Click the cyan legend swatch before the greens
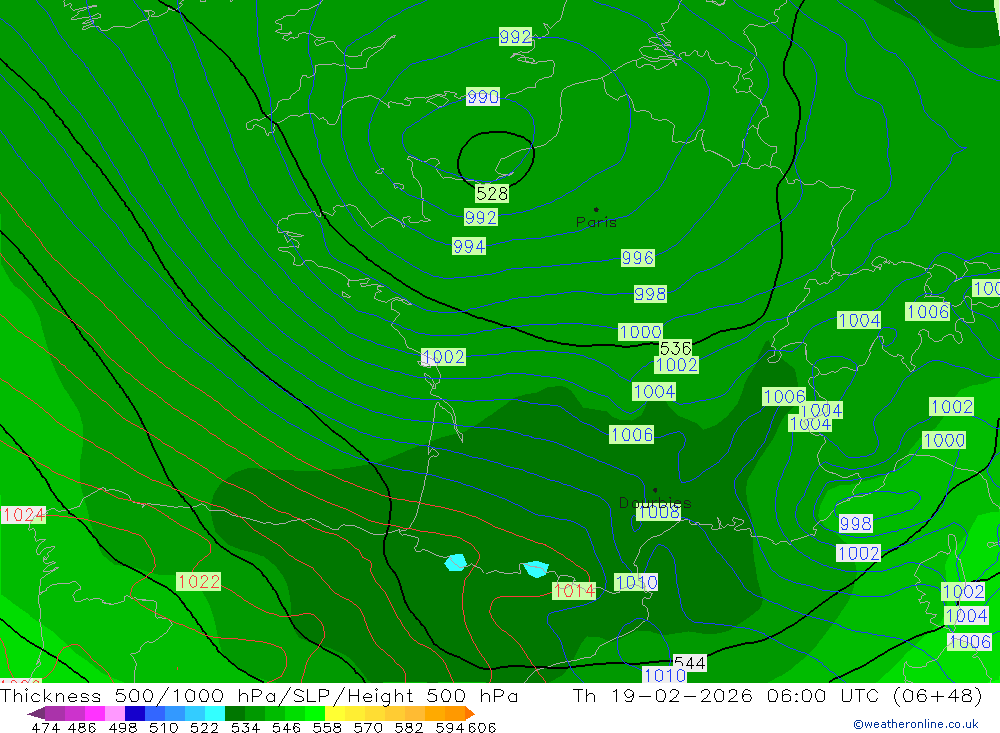The height and width of the screenshot is (733, 1000). (215, 713)
